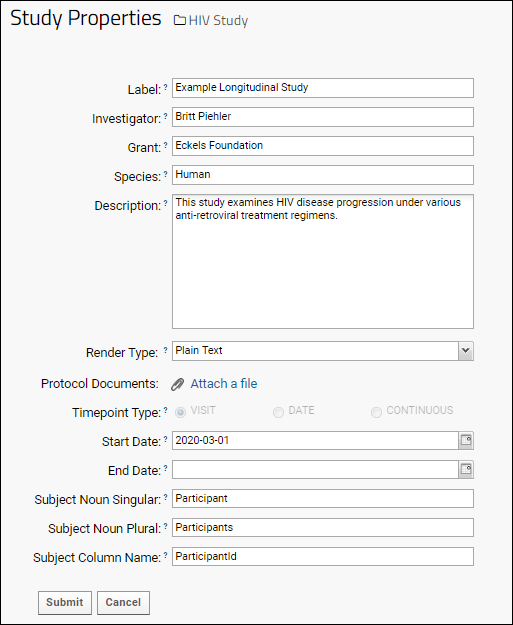Image resolution: width=513 pixels, height=625 pixels.
Task: Submit the study properties form
Action: coord(65,602)
